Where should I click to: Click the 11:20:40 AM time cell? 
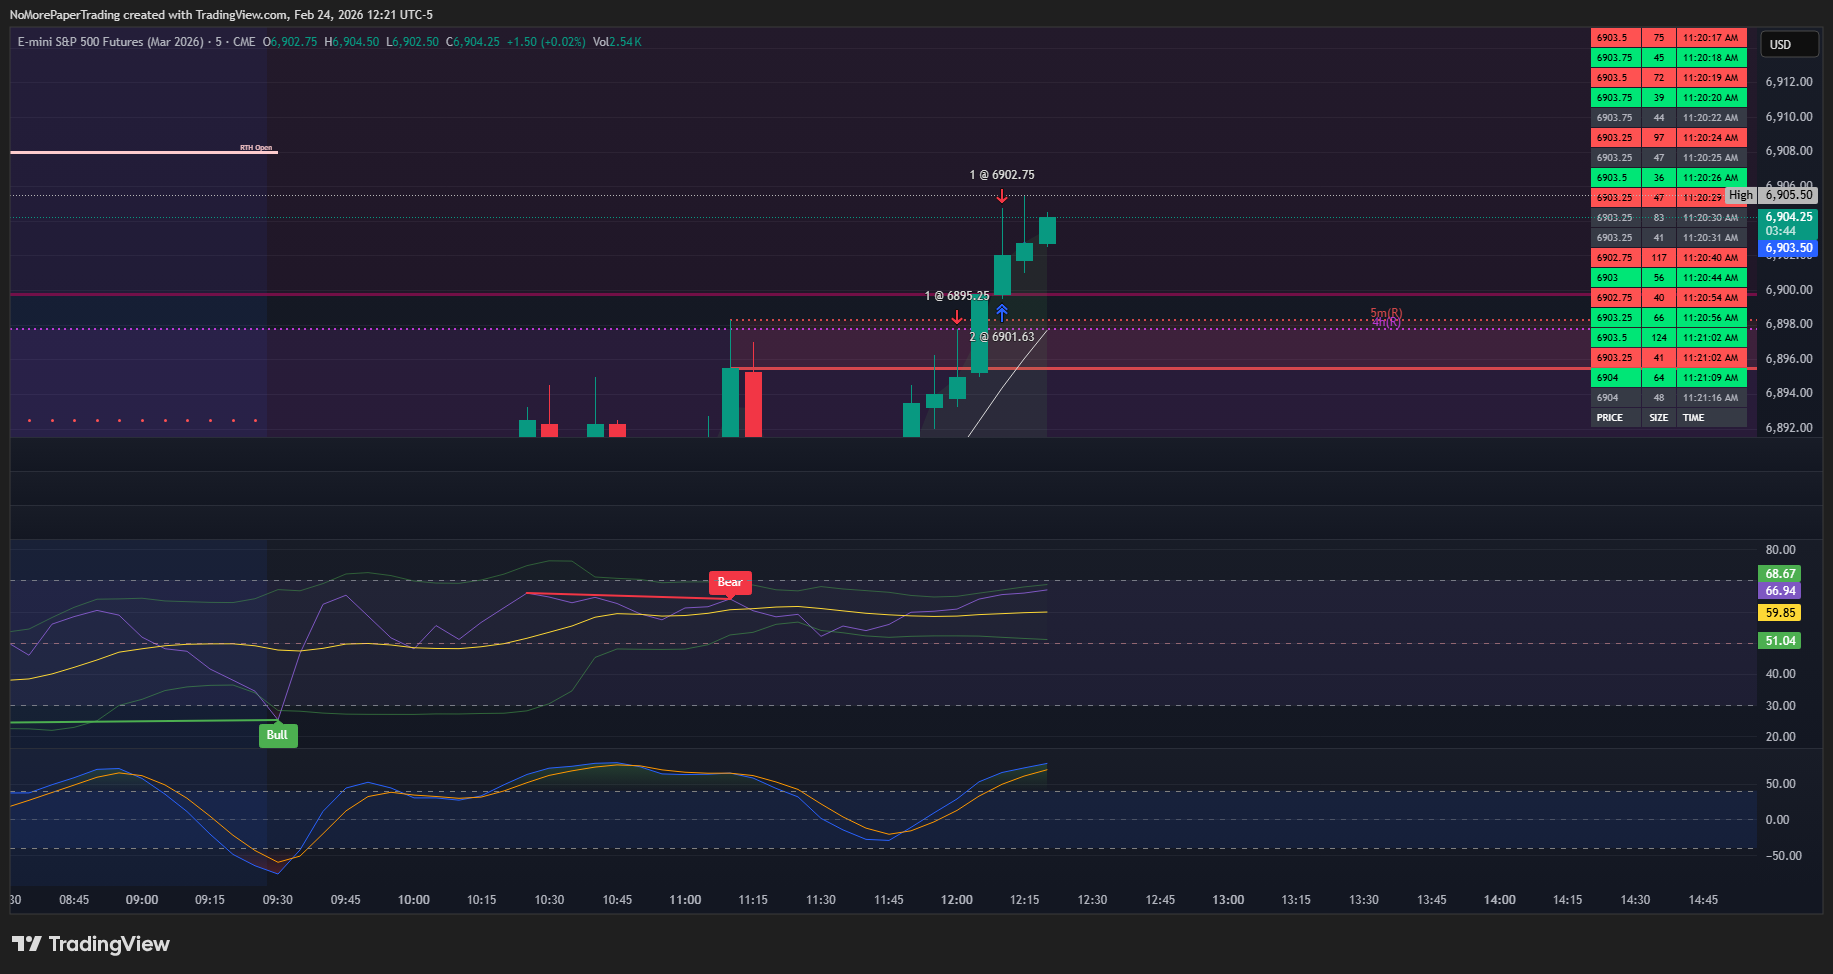point(1711,258)
